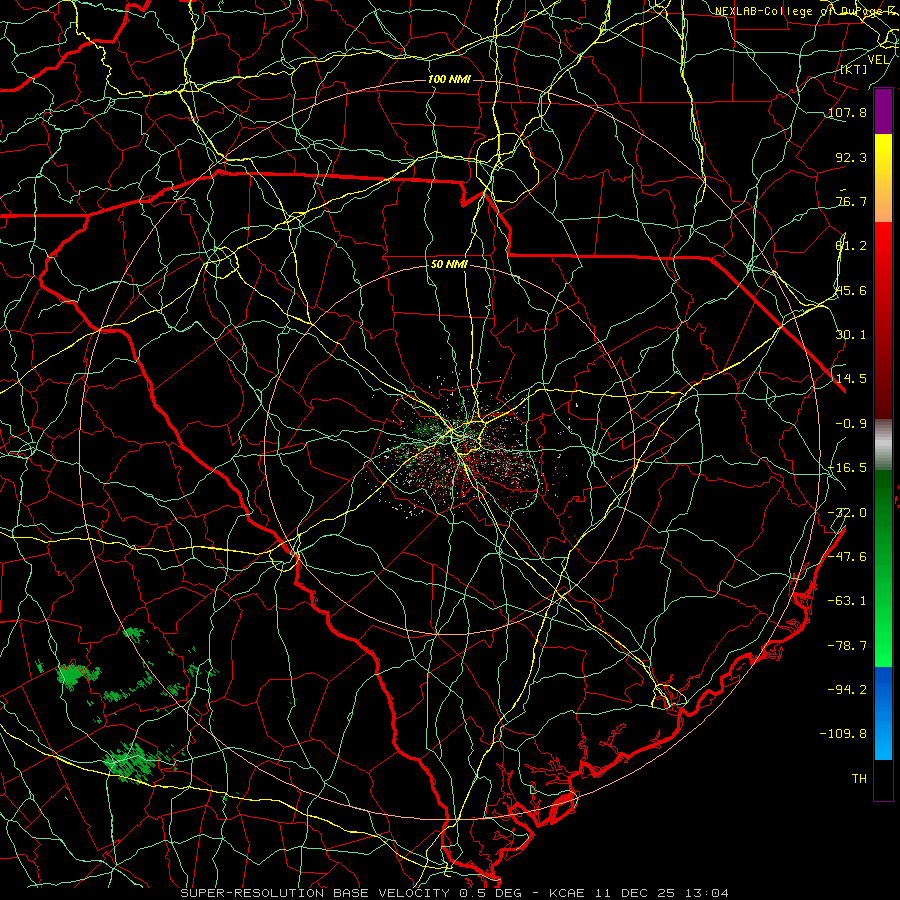The width and height of the screenshot is (900, 900).
Task: Click the -63.1 value on velocity scale
Action: [847, 601]
